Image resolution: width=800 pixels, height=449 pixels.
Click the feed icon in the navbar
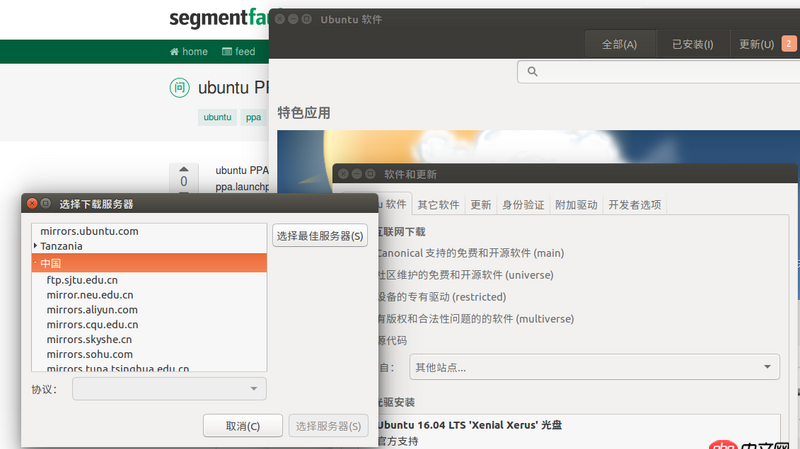228,52
